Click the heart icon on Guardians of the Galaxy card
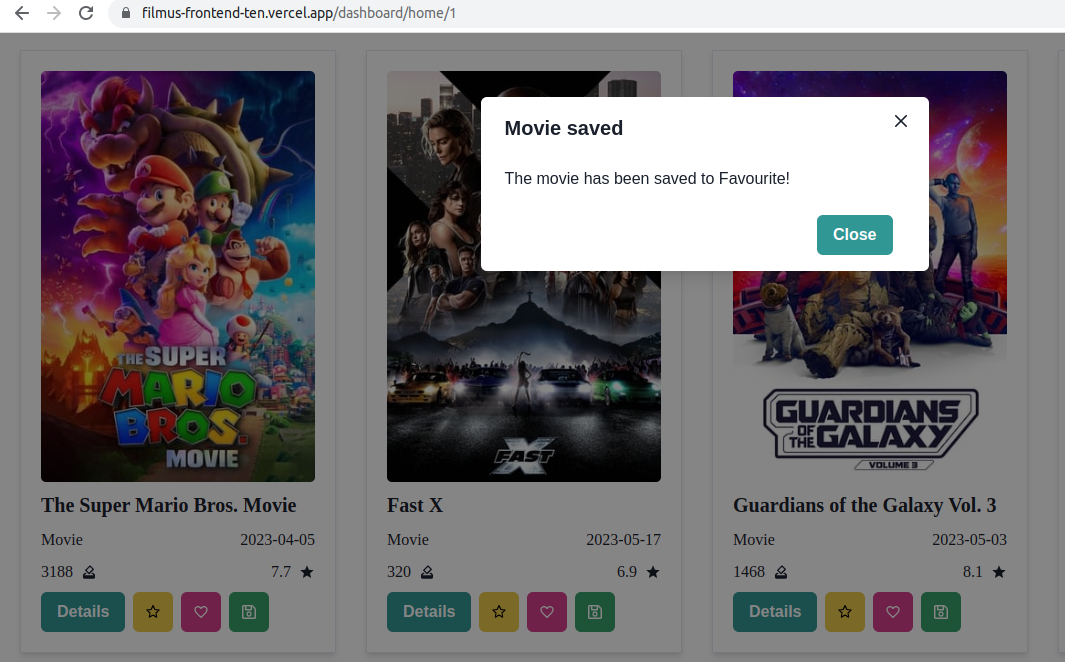The width and height of the screenshot is (1065, 662). [893, 612]
